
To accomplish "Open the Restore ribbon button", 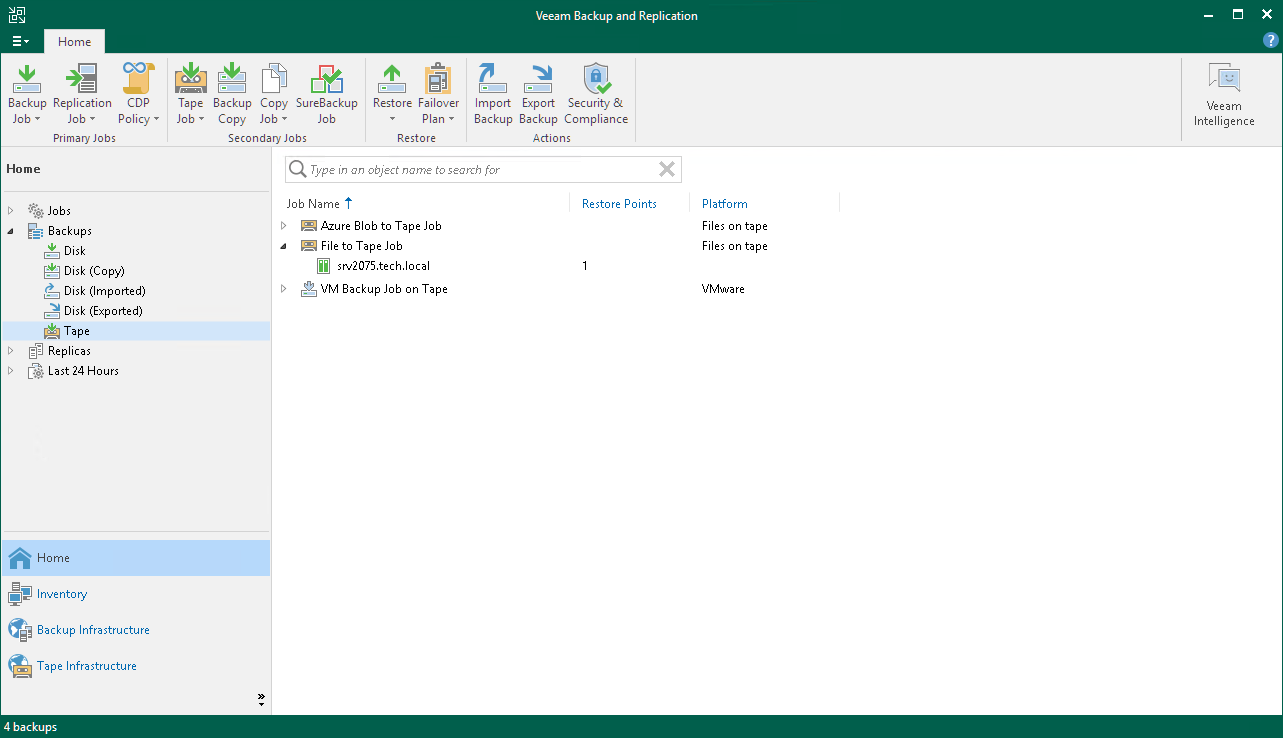I will pos(392,94).
